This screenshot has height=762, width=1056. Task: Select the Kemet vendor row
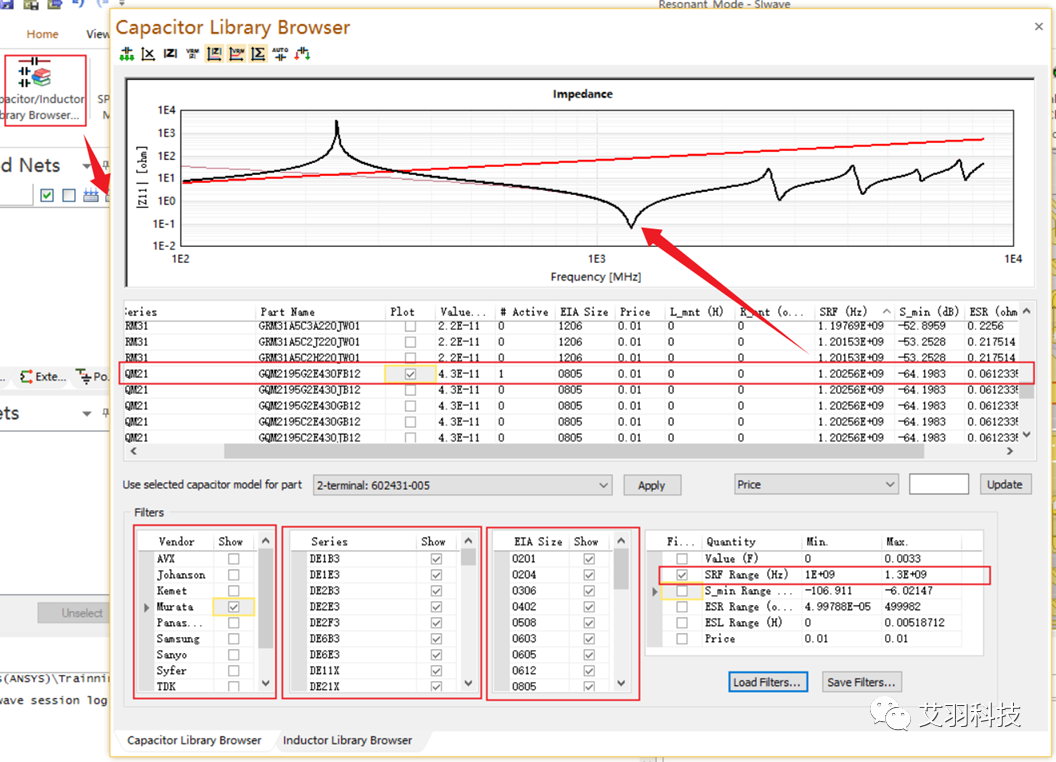198,591
